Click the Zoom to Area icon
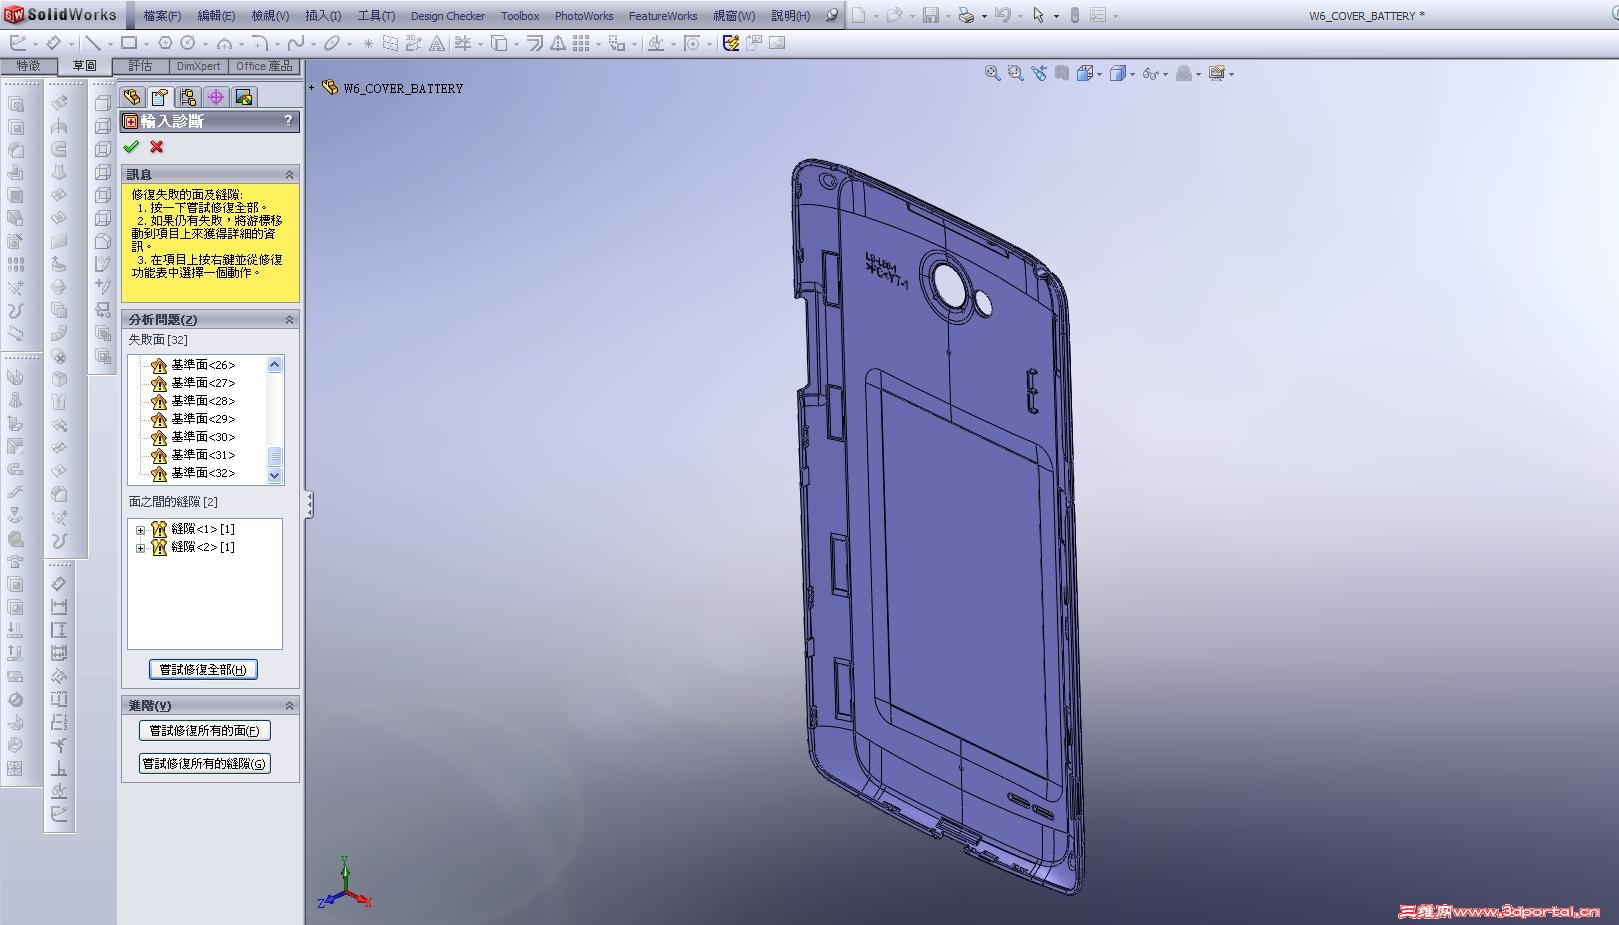Image resolution: width=1619 pixels, height=925 pixels. coord(1016,73)
